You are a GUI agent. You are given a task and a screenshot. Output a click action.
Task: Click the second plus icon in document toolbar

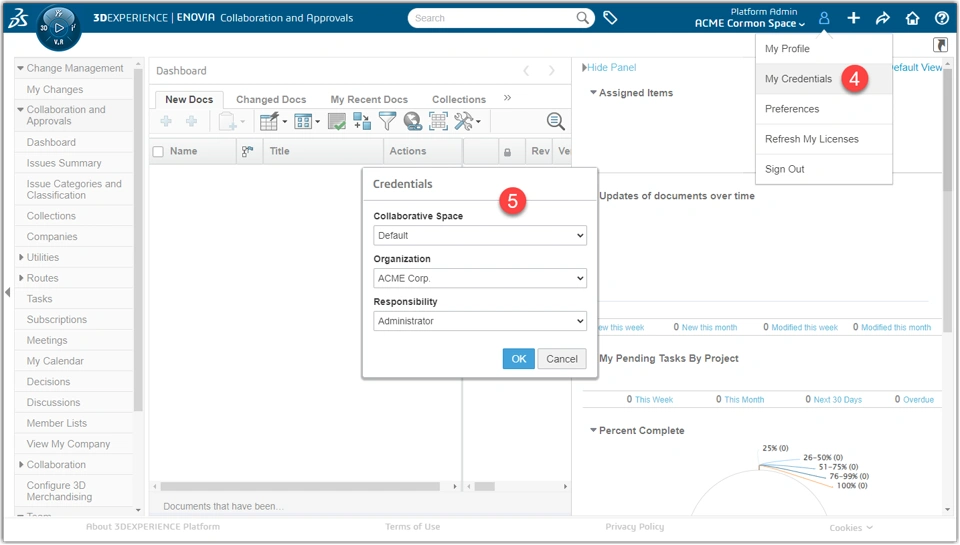191,121
